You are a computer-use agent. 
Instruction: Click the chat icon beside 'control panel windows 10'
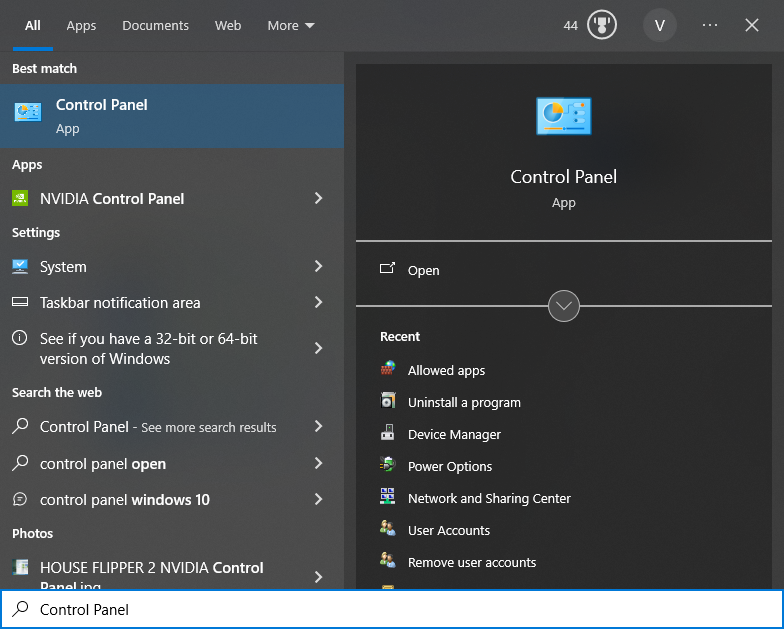[x=20, y=499]
